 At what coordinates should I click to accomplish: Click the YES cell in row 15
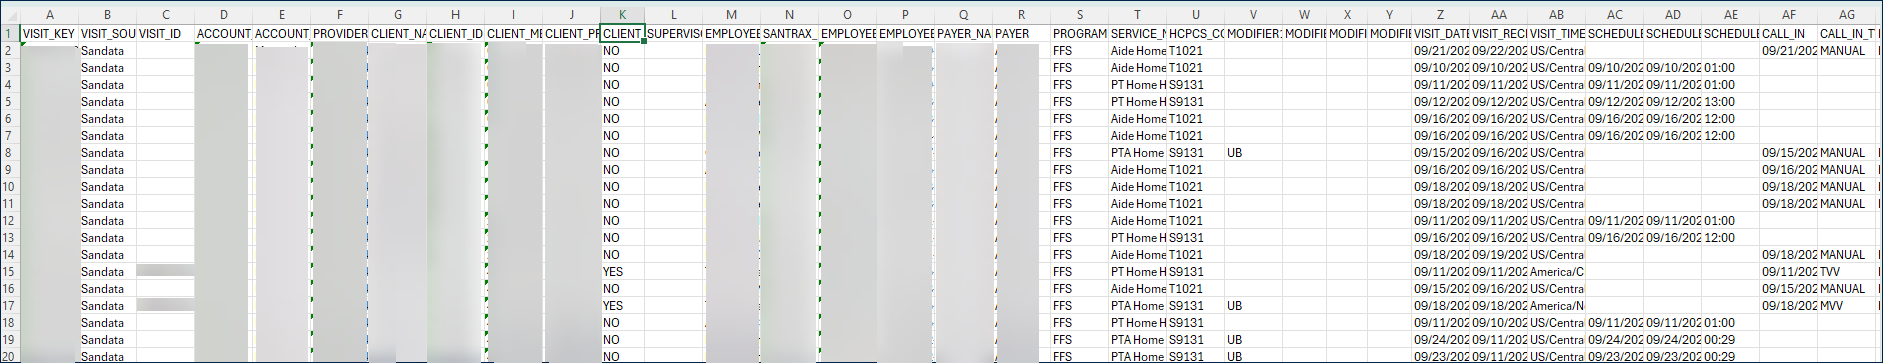point(613,272)
